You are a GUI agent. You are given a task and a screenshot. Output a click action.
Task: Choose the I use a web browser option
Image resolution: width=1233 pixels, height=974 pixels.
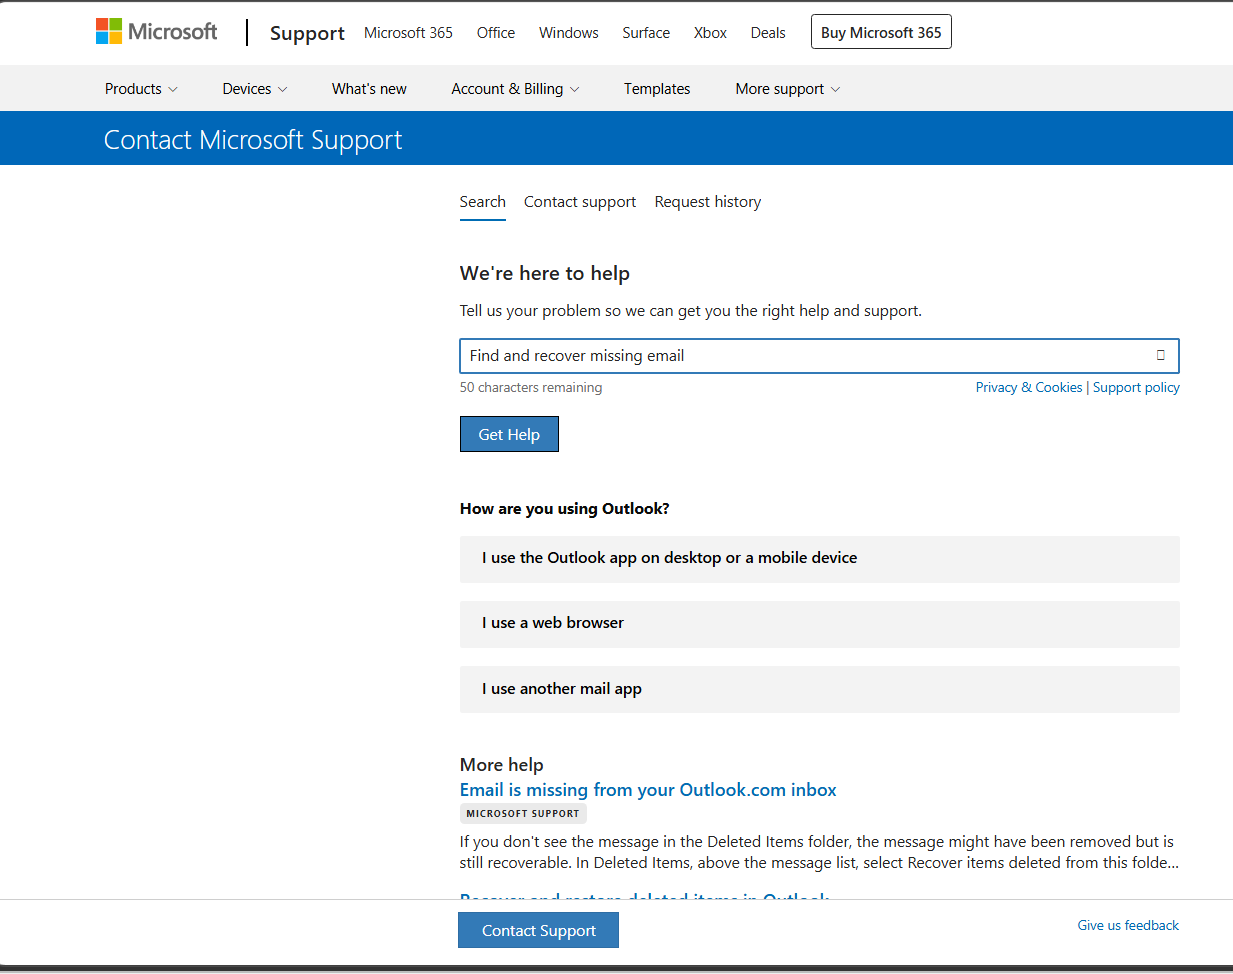point(820,624)
